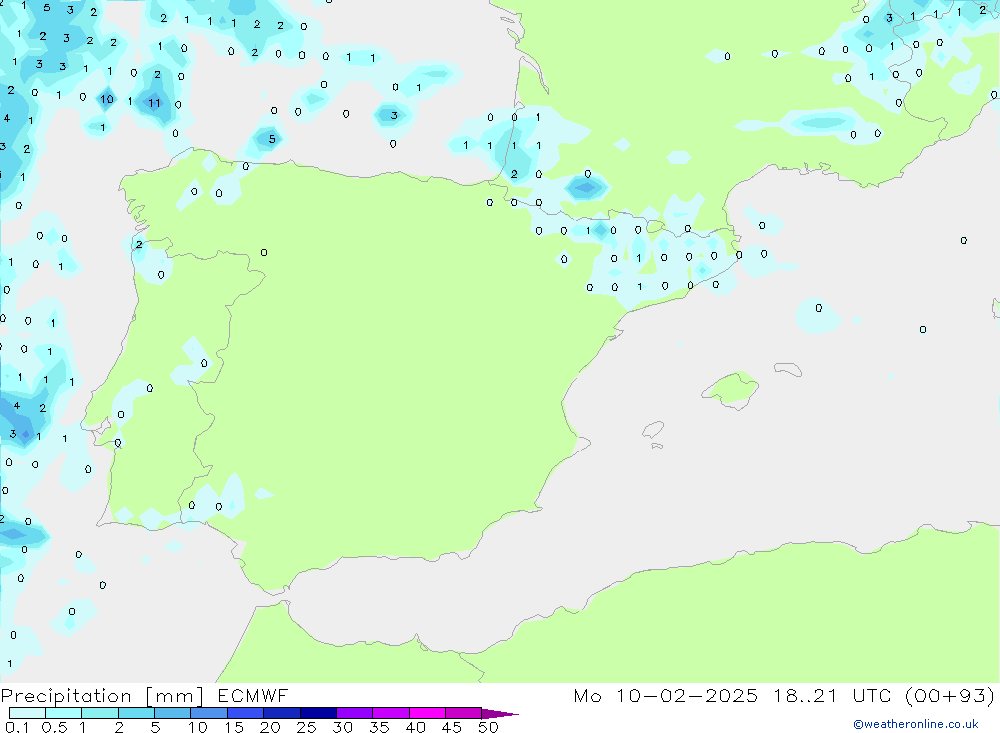Click the 35–40 mm violet legend box
The image size is (1000, 733).
pyautogui.click(x=390, y=713)
